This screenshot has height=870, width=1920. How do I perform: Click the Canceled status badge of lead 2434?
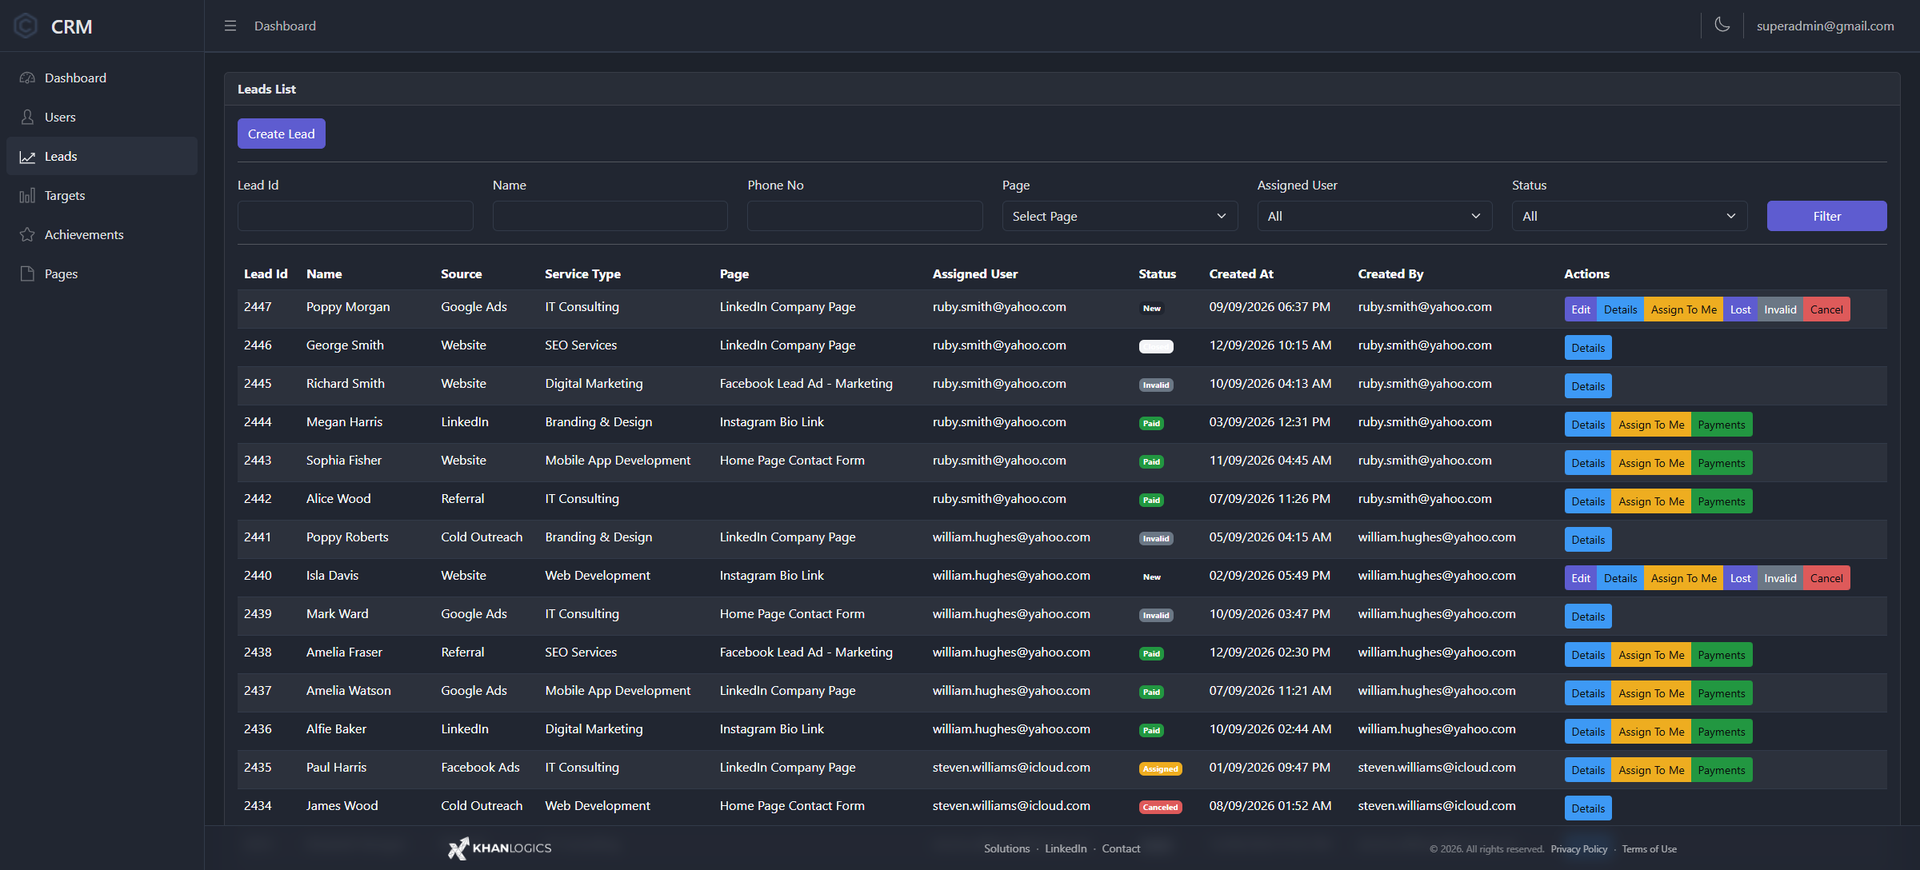coord(1160,807)
